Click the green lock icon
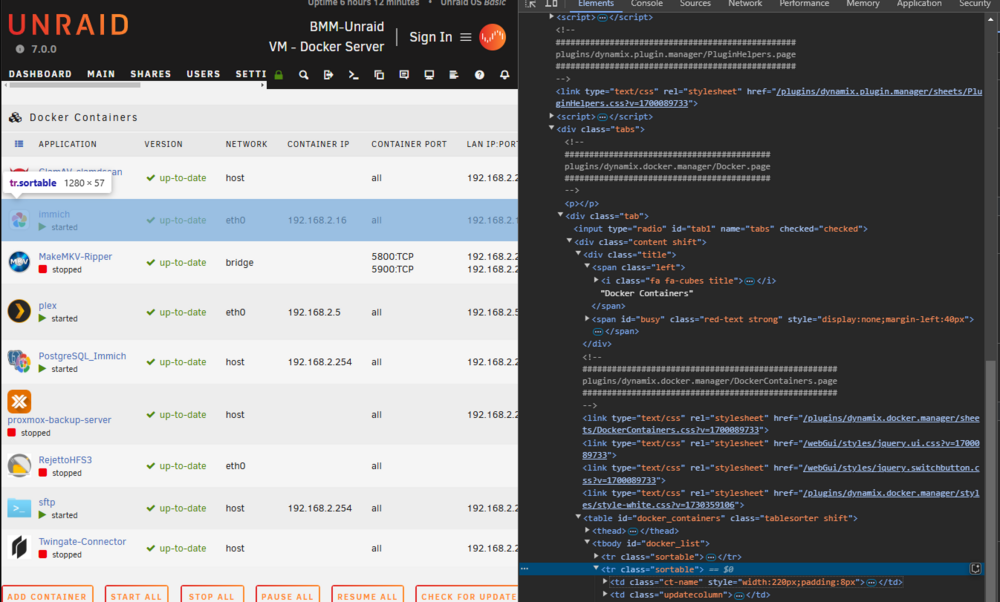 click(279, 75)
